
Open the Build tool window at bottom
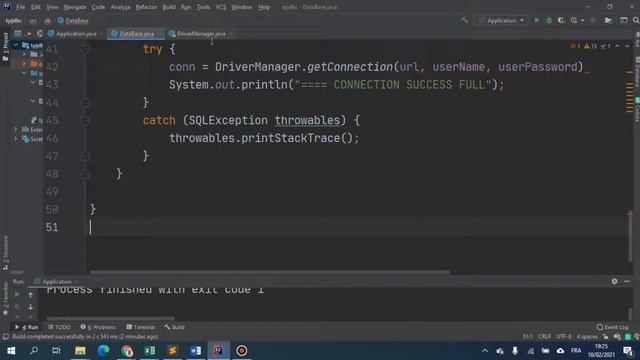[175, 327]
